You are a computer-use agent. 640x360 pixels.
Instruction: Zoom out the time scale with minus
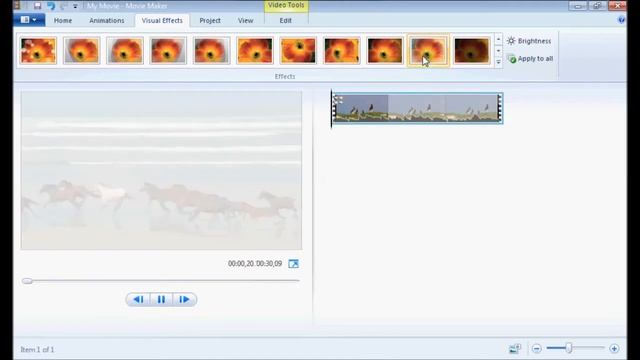(537, 349)
